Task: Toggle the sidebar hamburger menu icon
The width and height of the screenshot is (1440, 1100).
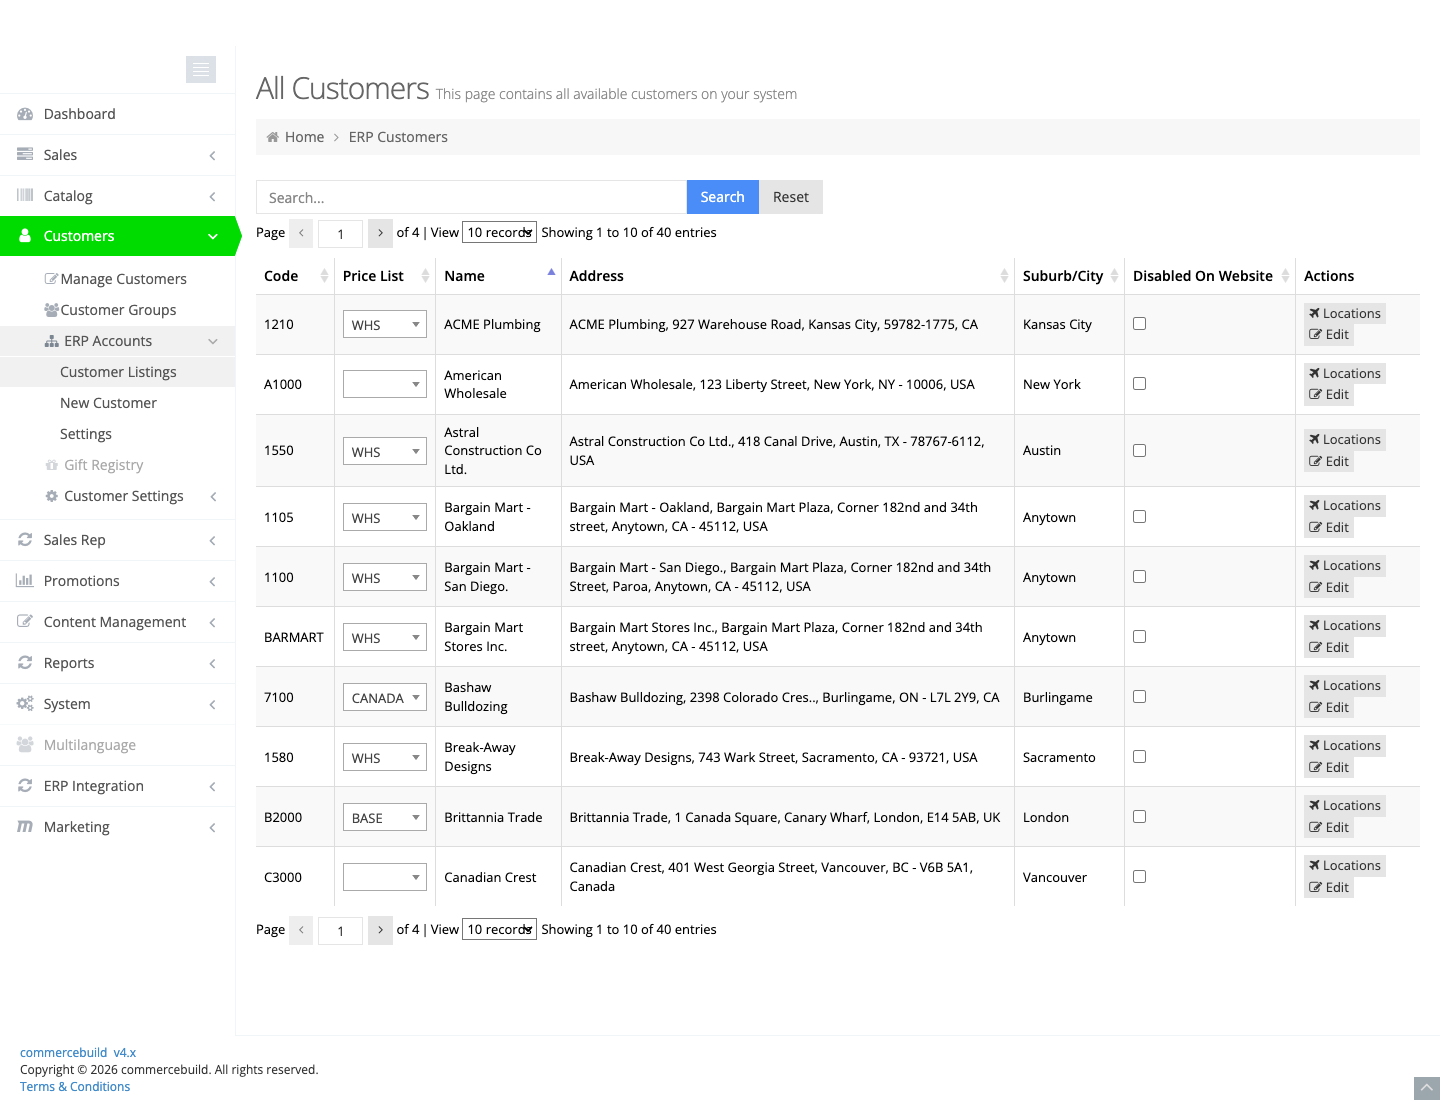Action: click(x=201, y=69)
